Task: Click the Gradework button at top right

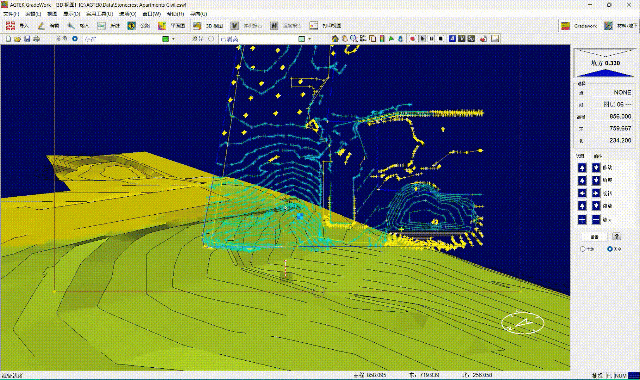Action: 579,26
